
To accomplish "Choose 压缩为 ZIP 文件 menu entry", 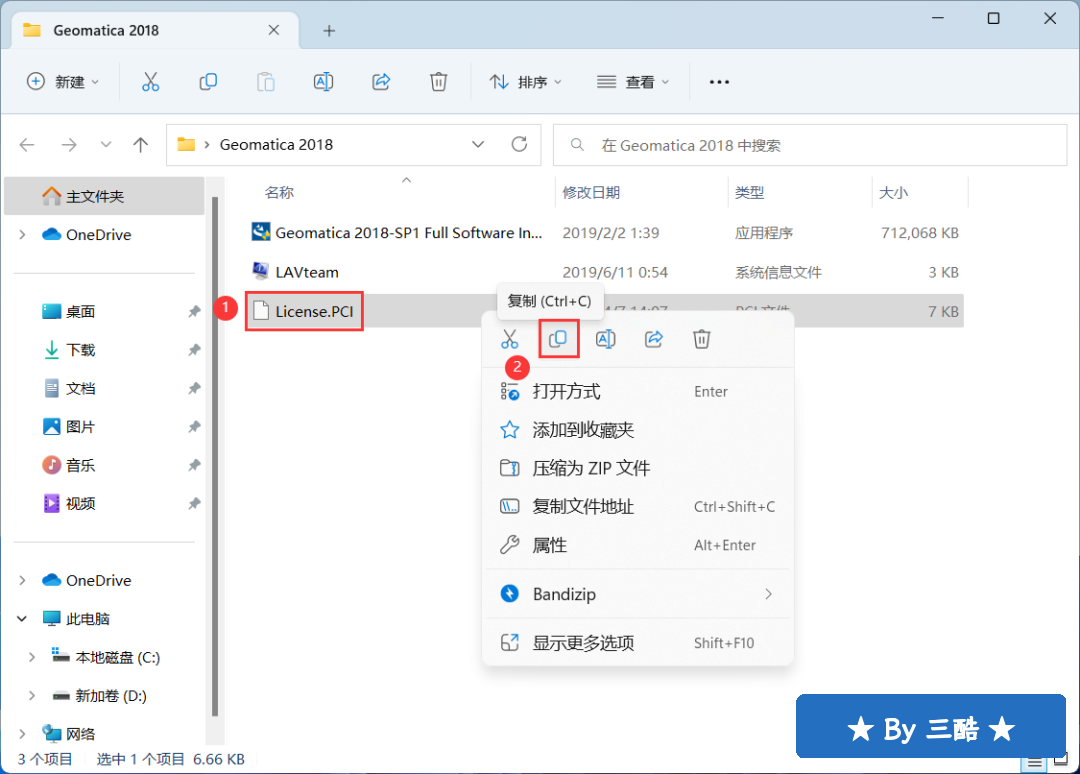I will tap(638, 469).
